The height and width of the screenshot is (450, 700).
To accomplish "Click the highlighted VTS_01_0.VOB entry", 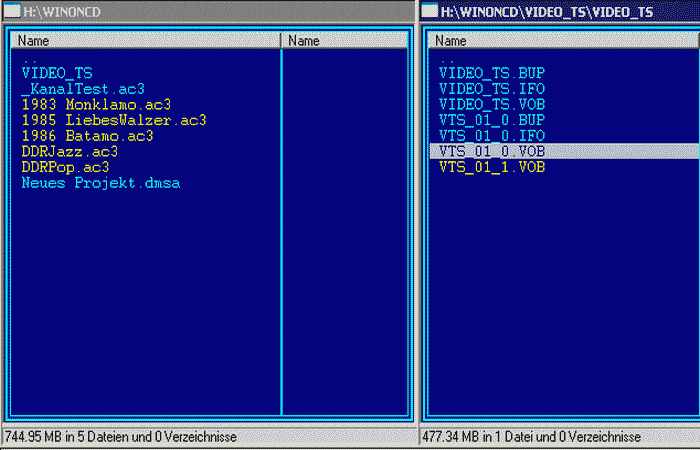I will [492, 151].
